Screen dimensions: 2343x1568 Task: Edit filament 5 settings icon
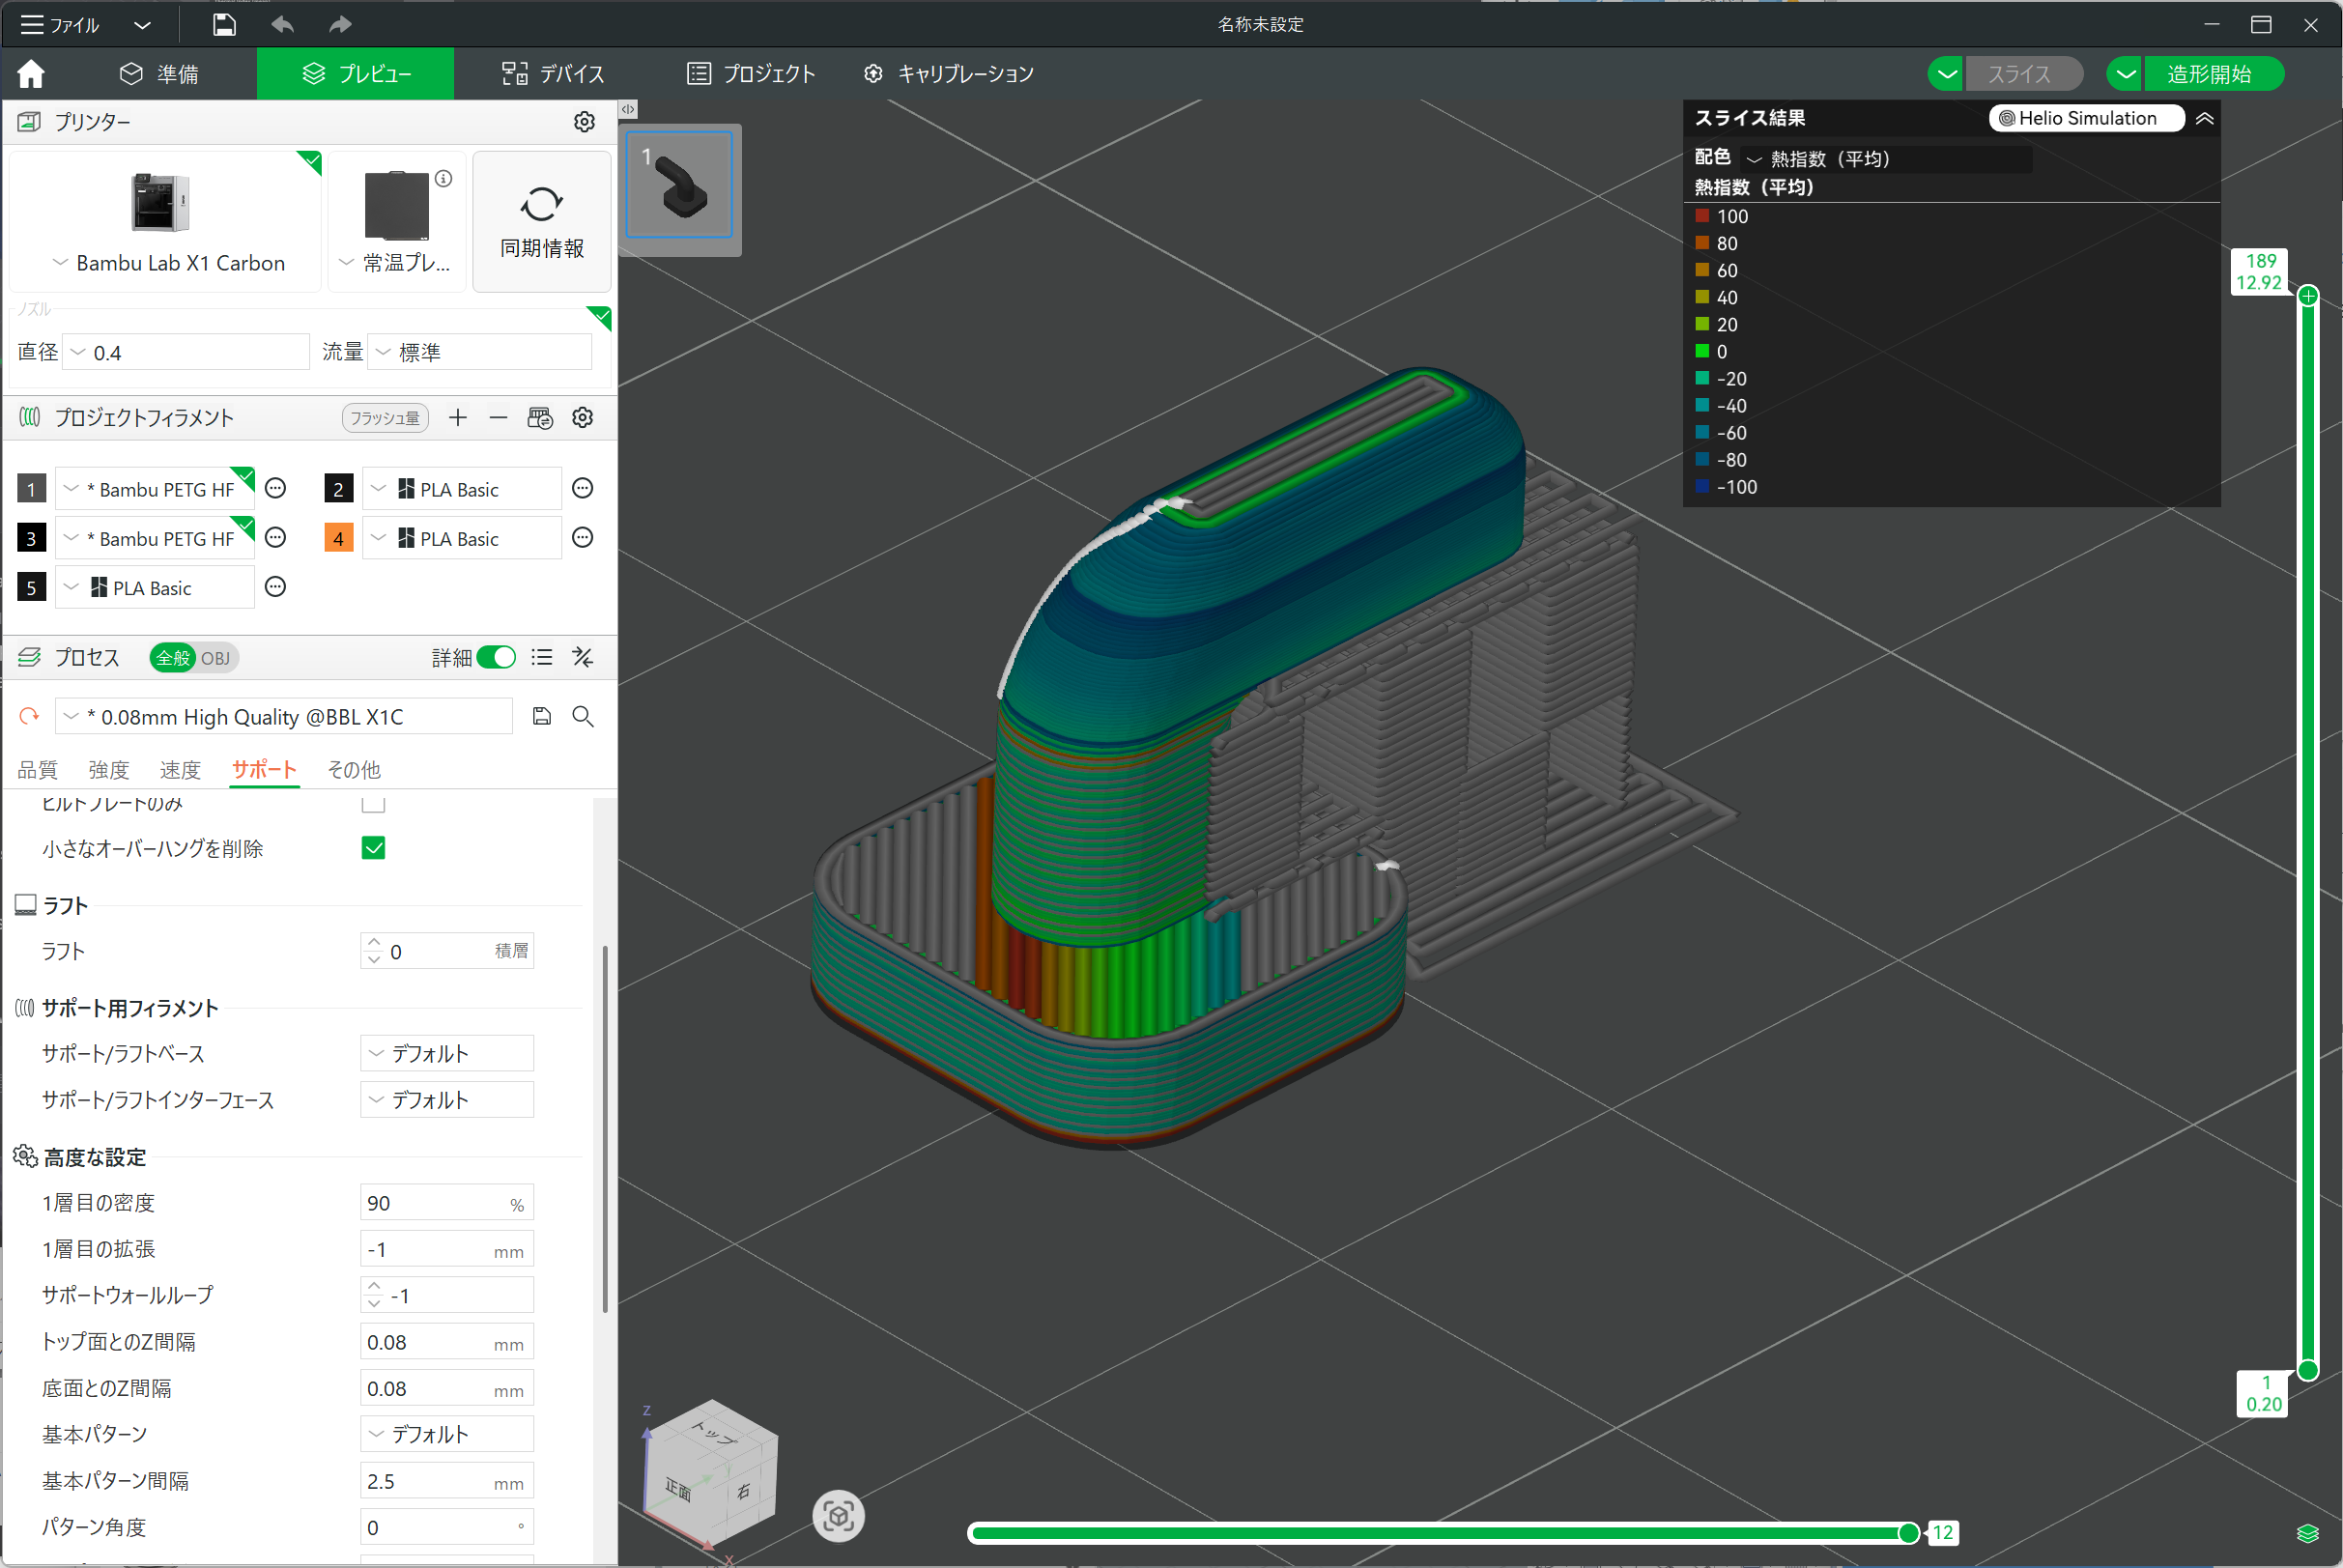point(276,587)
